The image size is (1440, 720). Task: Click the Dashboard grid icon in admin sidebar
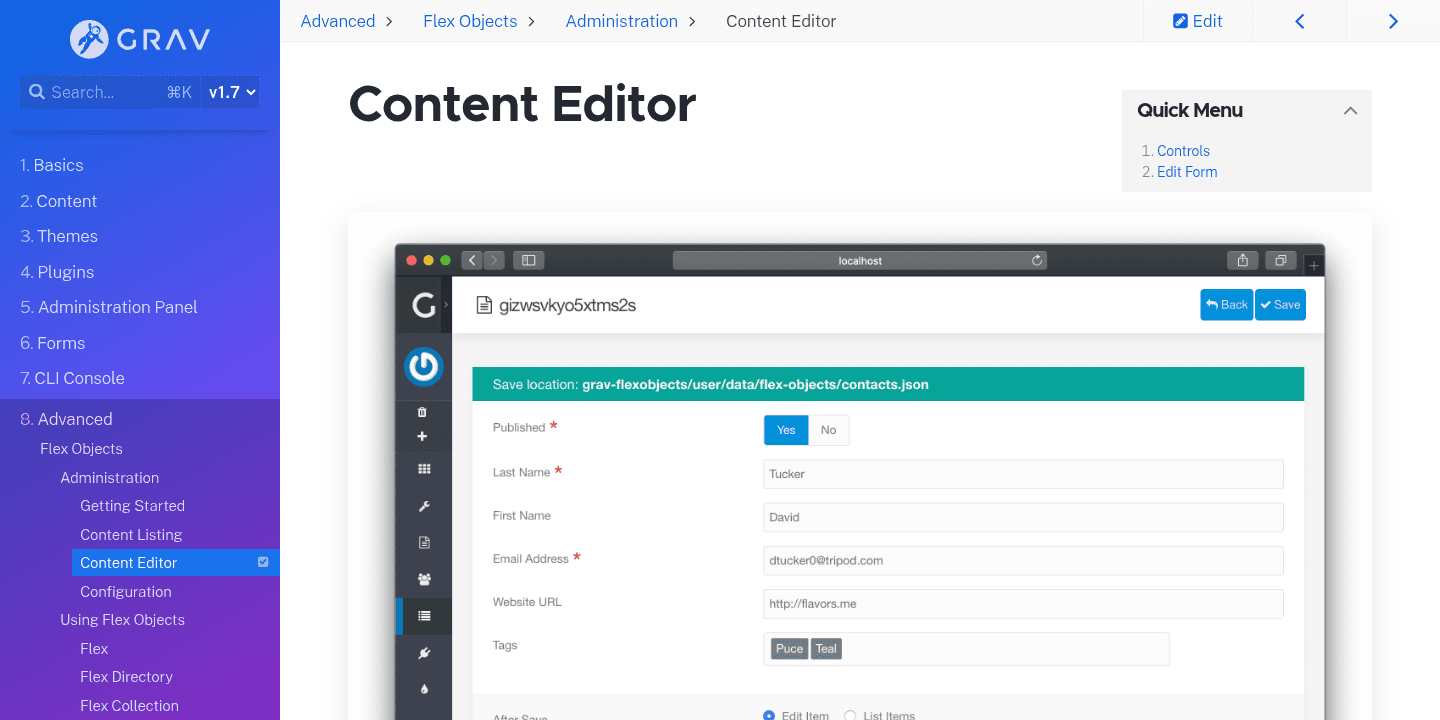pos(423,467)
